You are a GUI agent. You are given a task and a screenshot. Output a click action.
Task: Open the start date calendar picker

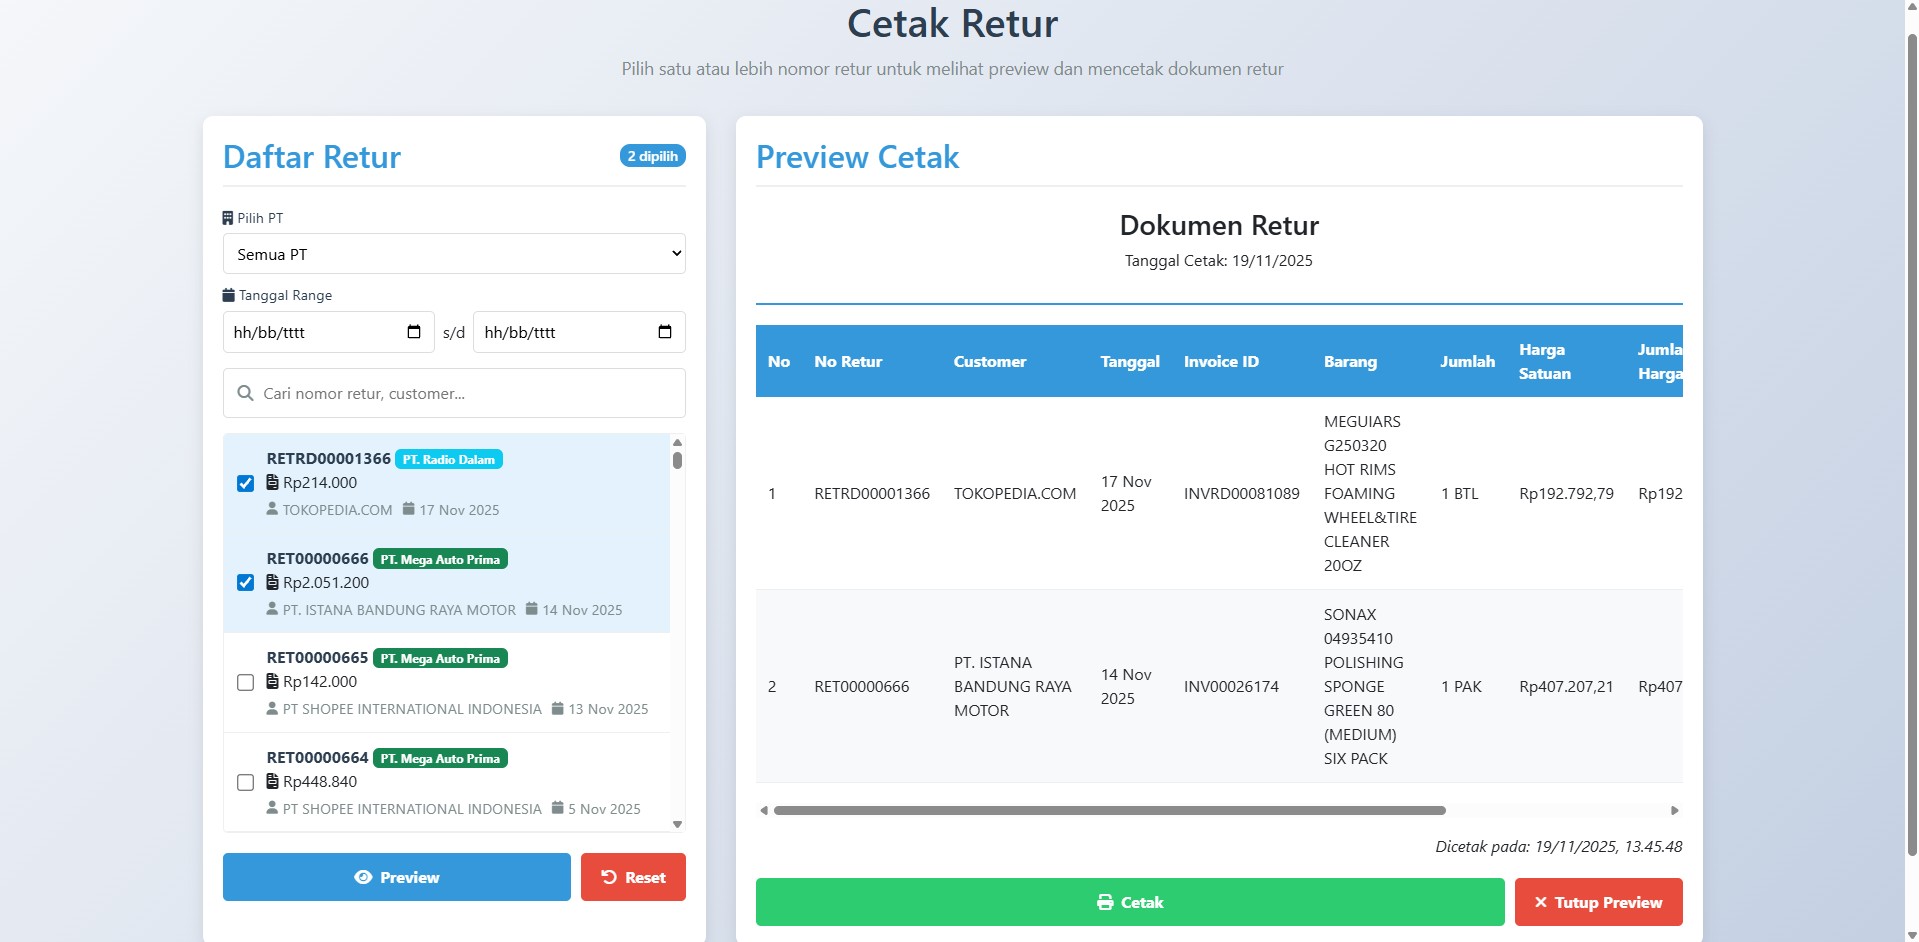click(413, 331)
